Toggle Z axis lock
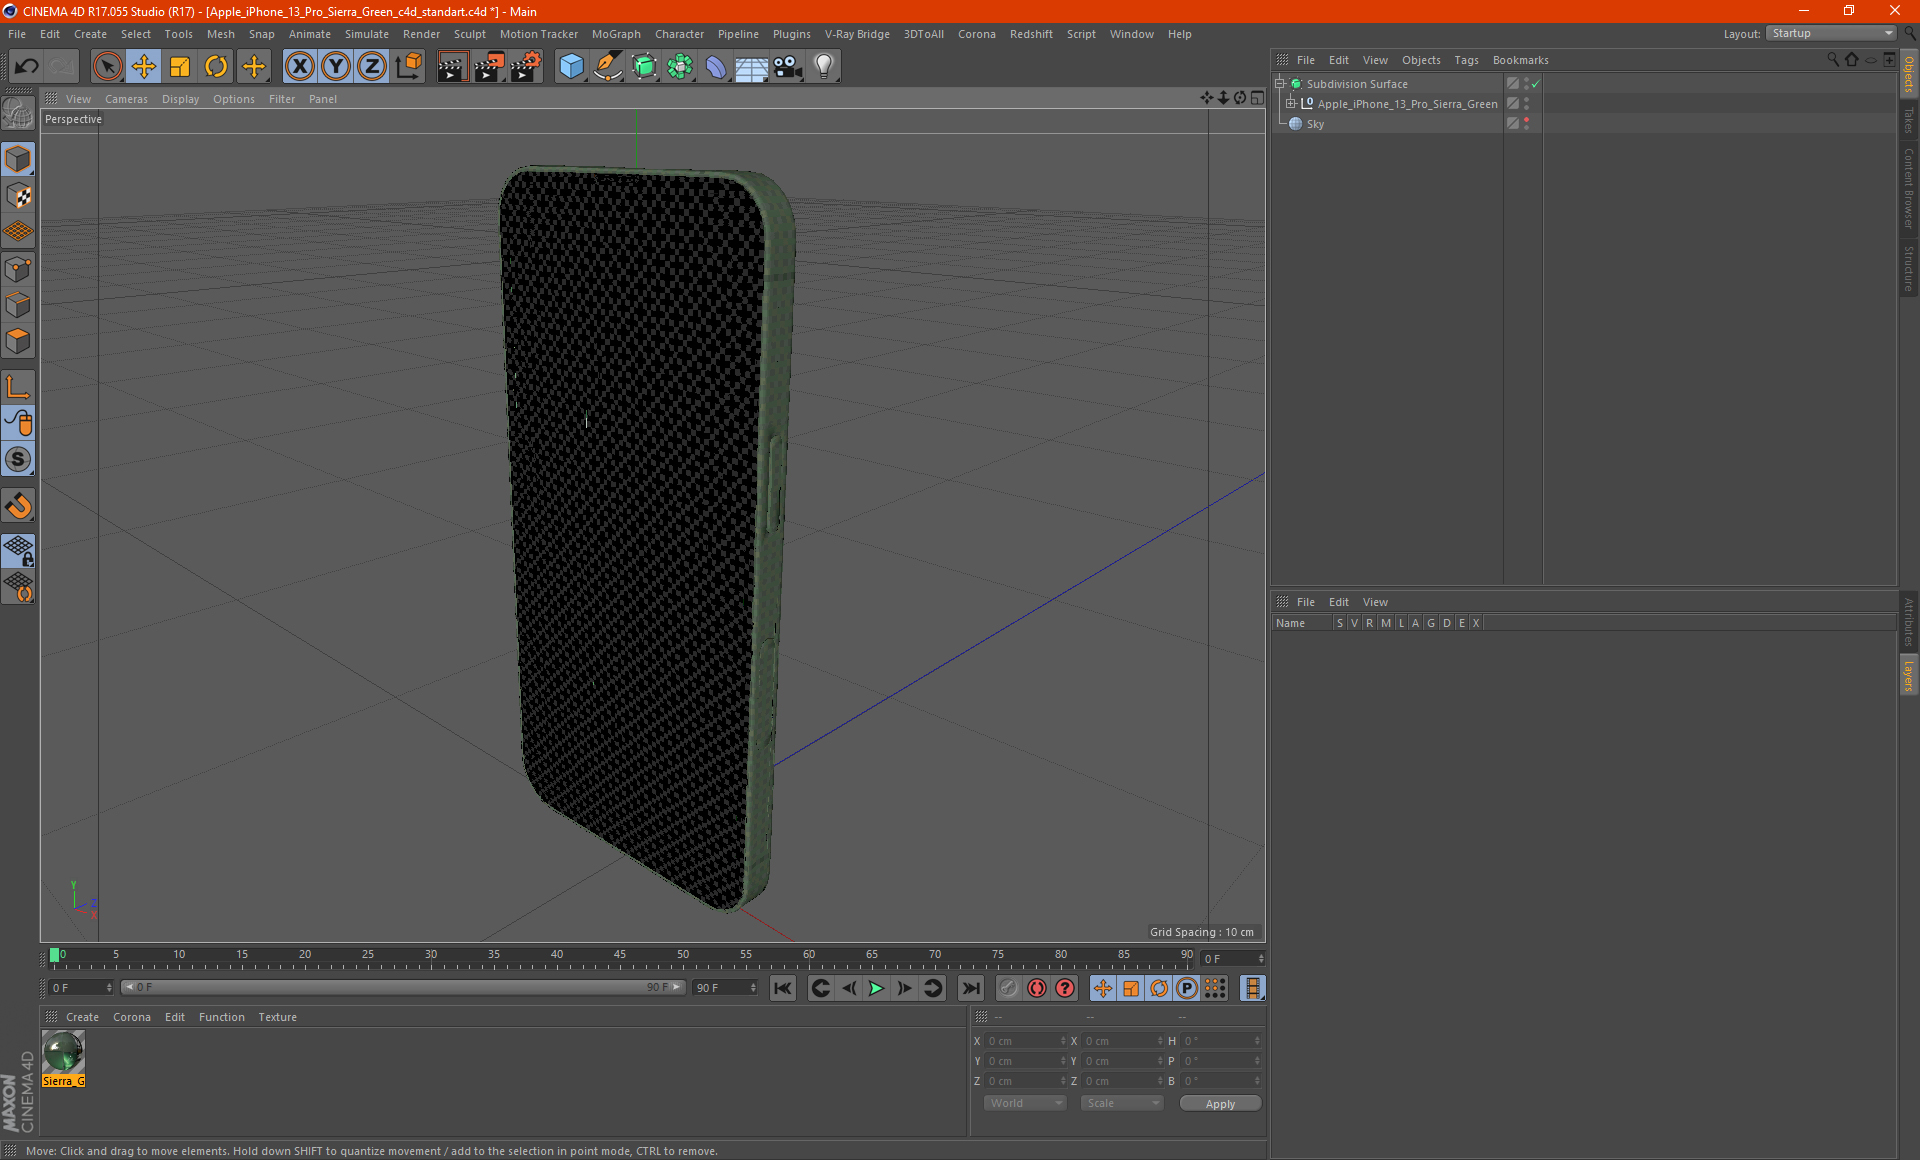The height and width of the screenshot is (1160, 1920). tap(371, 67)
